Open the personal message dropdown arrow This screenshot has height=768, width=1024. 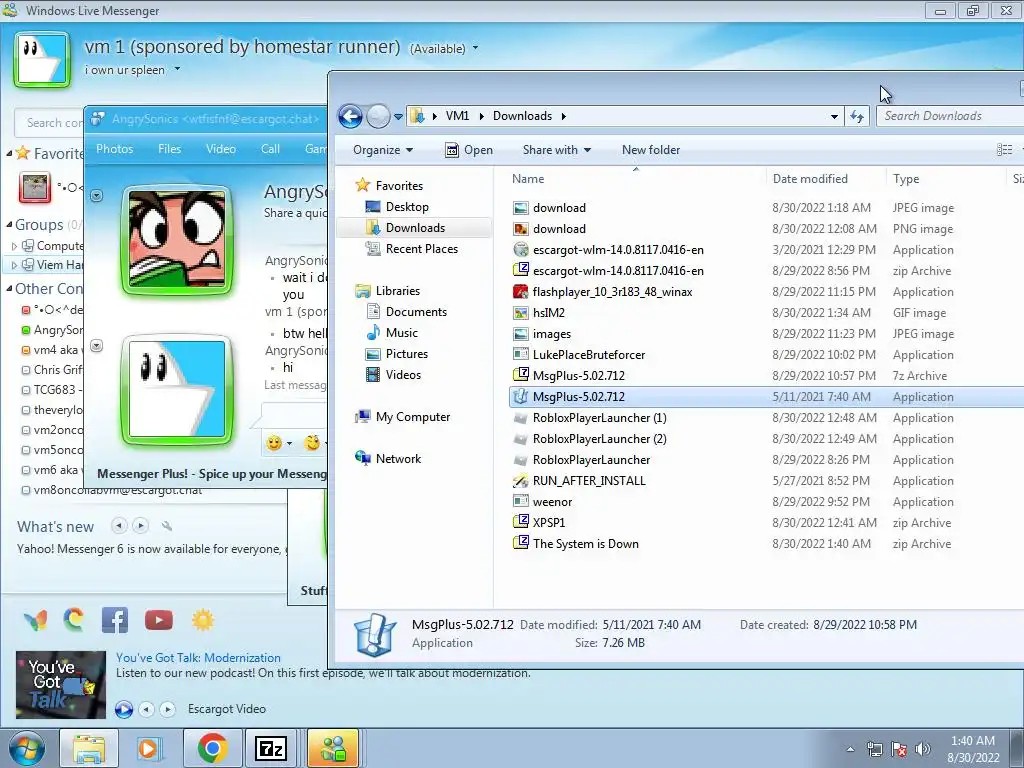(177, 69)
